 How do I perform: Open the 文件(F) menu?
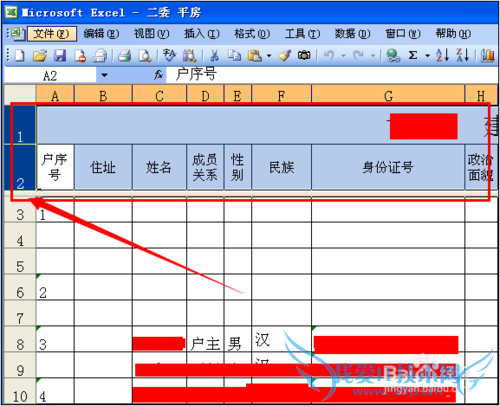[52, 34]
